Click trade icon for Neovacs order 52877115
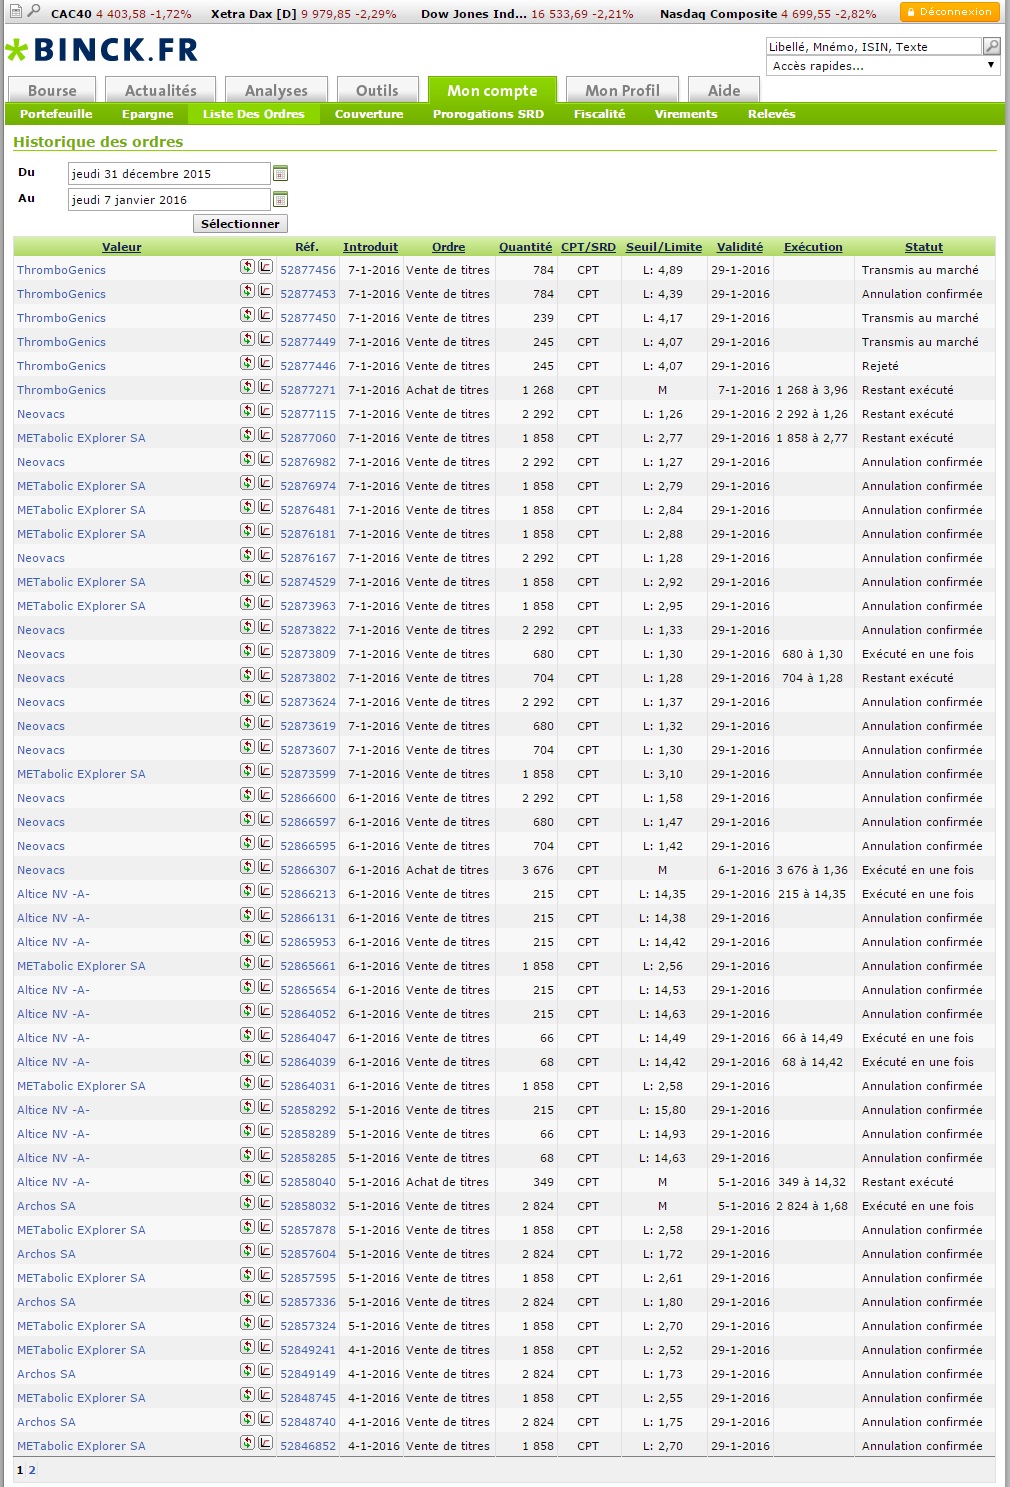The width and height of the screenshot is (1010, 1487). click(247, 411)
